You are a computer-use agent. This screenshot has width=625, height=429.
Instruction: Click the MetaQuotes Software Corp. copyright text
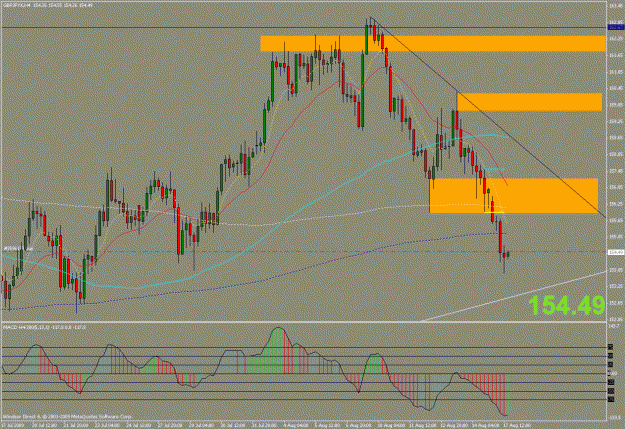click(x=67, y=416)
